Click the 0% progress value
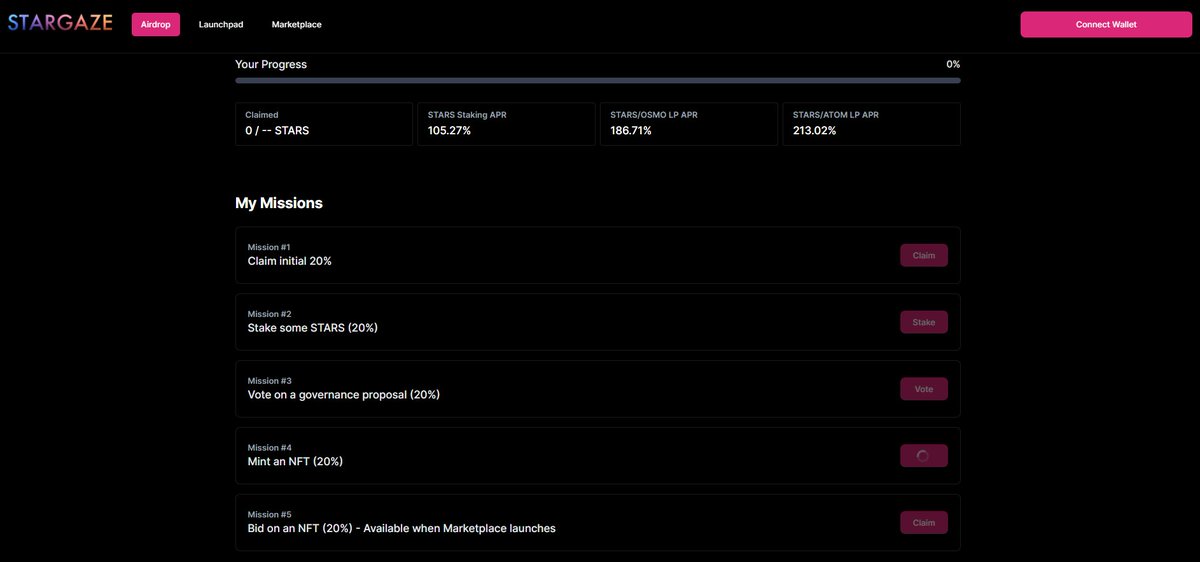The image size is (1200, 562). click(x=953, y=64)
